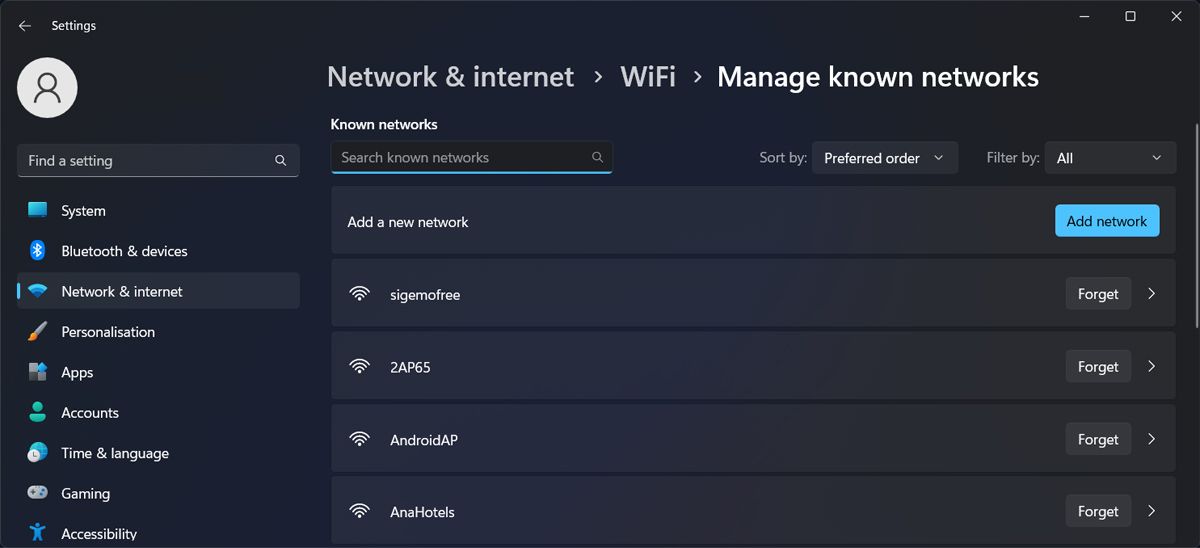
Task: Select Apps in the sidebar
Action: point(77,372)
